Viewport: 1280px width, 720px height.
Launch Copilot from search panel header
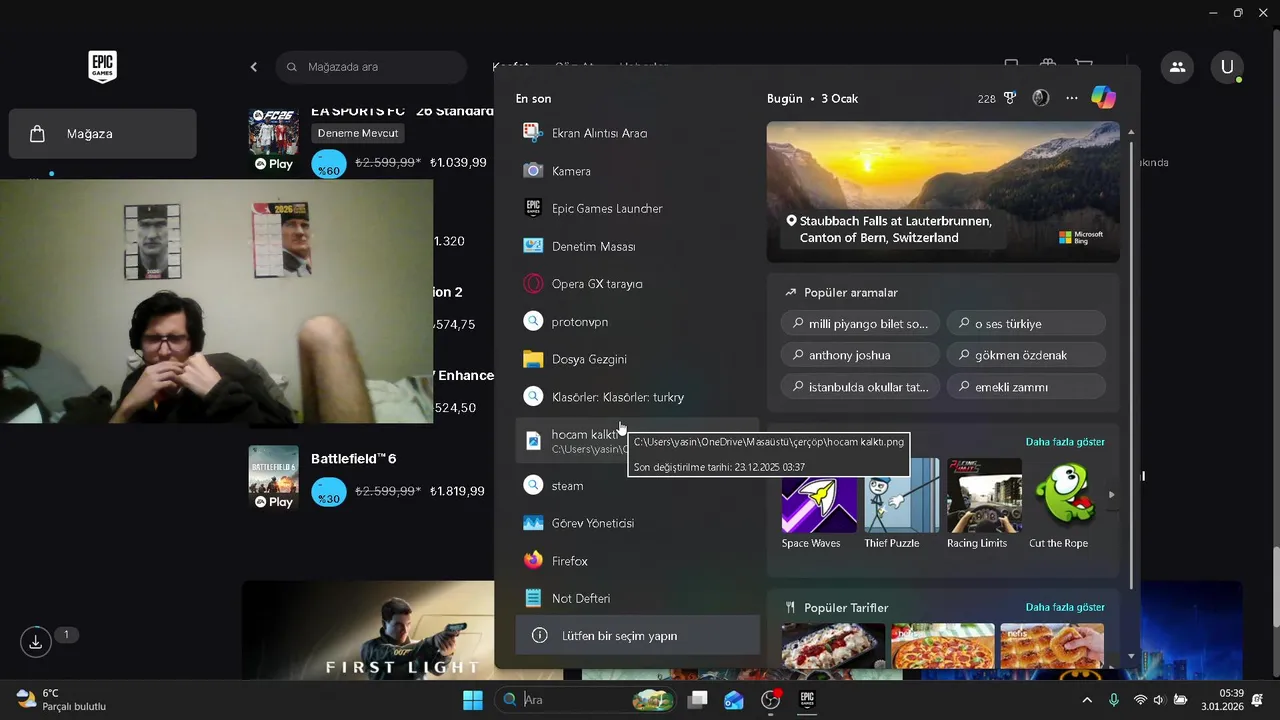pos(1103,97)
